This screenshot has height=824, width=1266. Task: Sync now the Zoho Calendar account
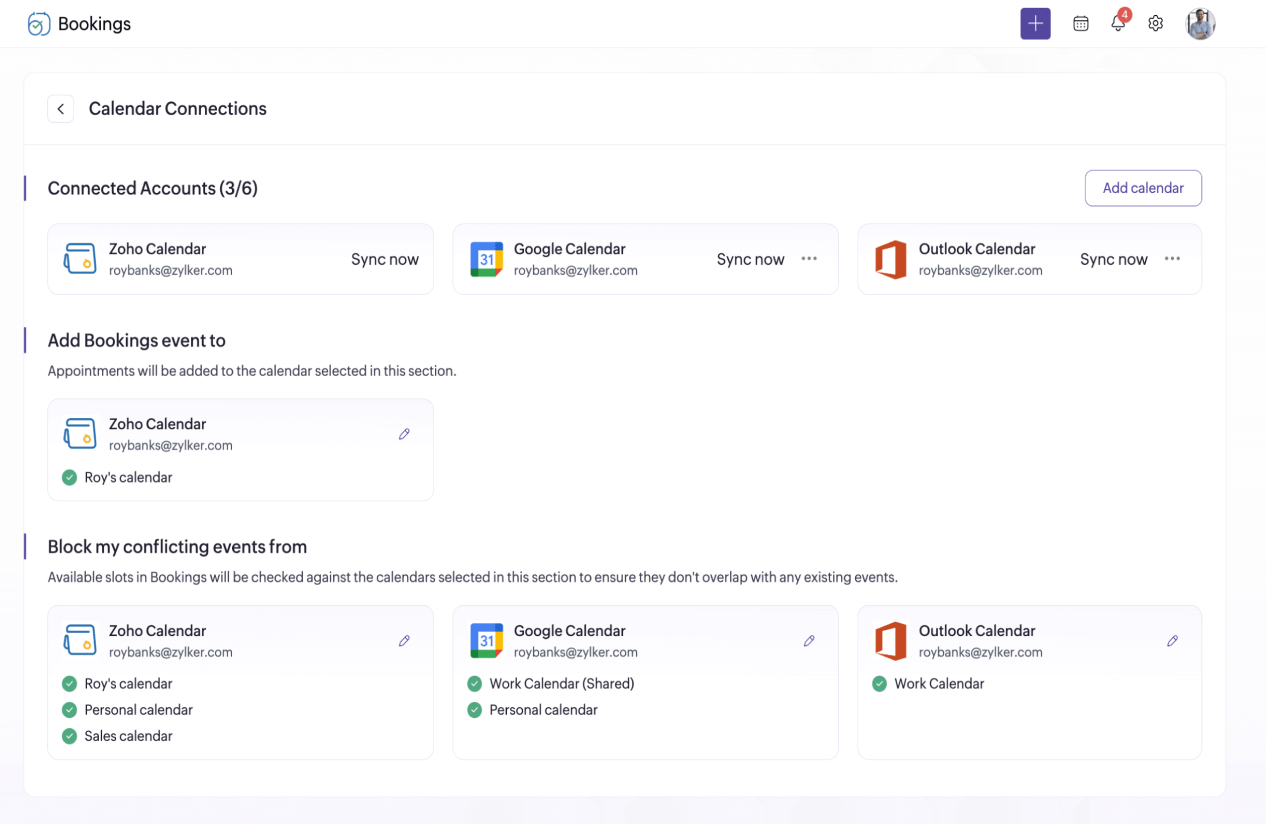pyautogui.click(x=384, y=259)
